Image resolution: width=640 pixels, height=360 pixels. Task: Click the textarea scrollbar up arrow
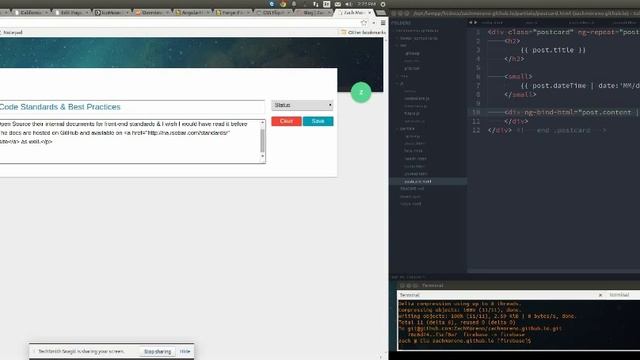coord(262,122)
